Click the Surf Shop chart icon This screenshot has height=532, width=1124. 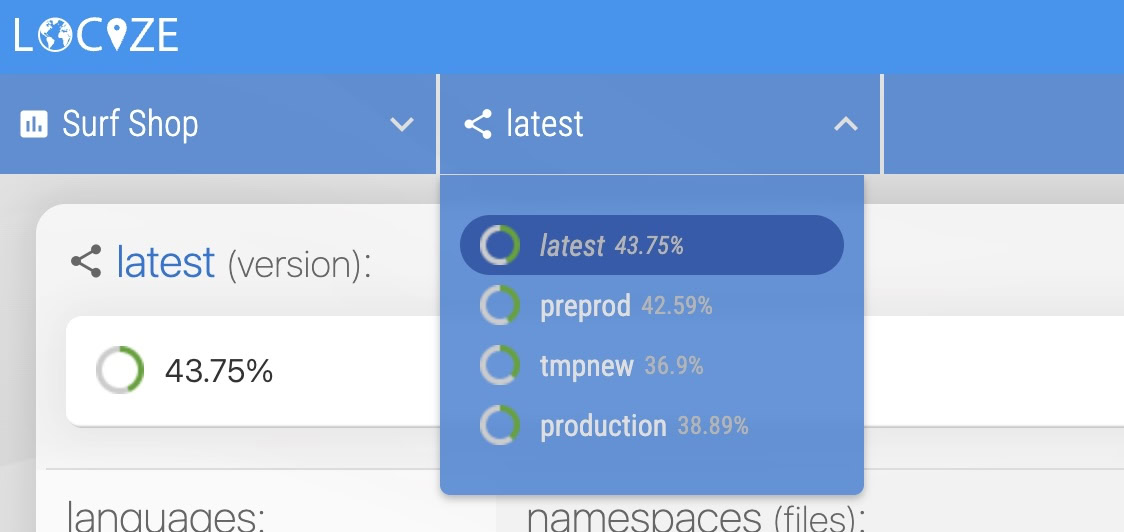tap(34, 125)
